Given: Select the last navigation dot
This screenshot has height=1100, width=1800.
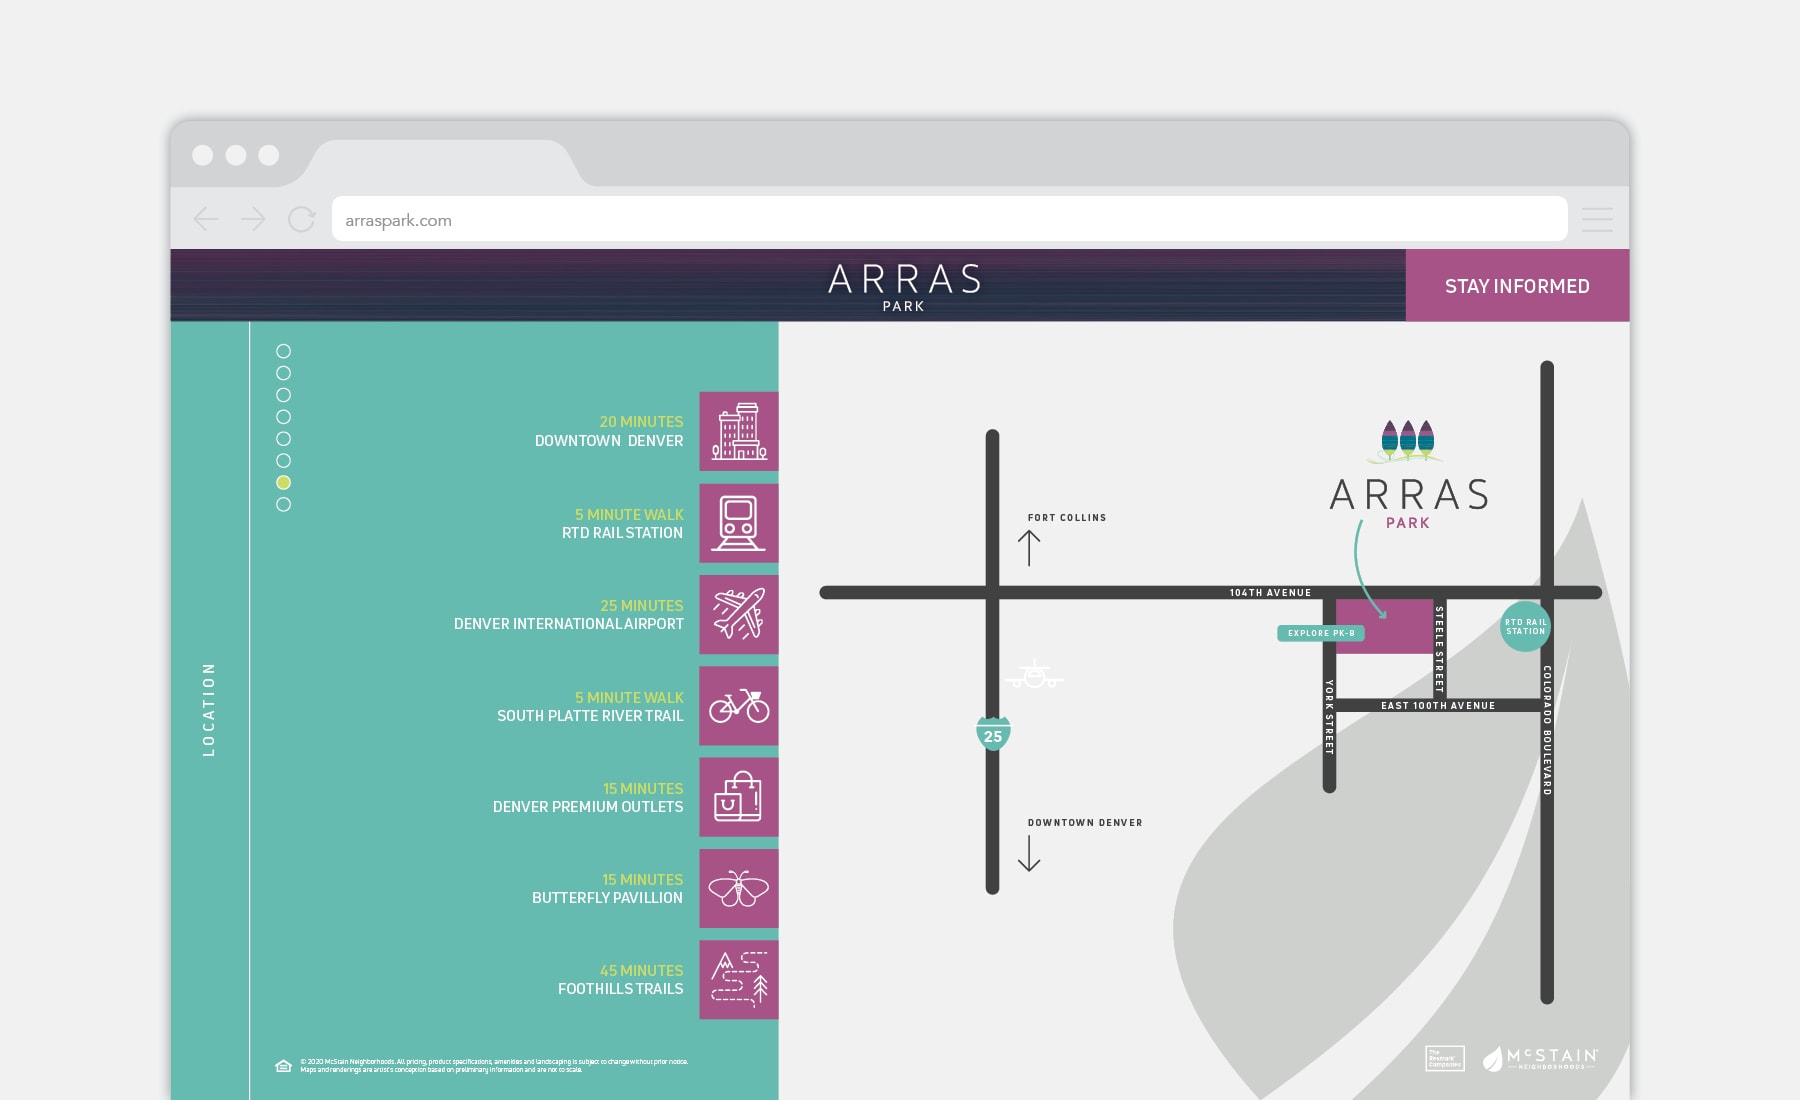Looking at the screenshot, I should tap(284, 505).
